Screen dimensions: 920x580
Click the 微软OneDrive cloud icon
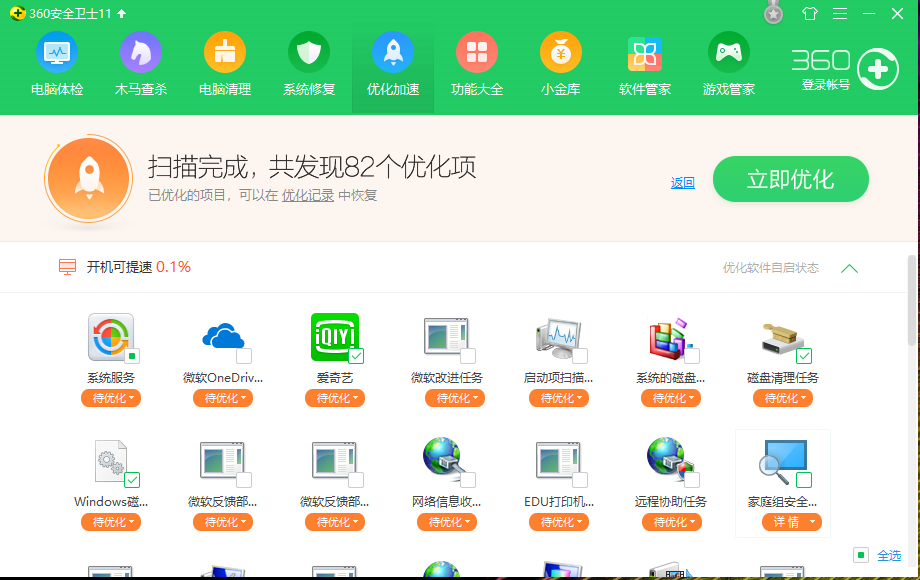coord(223,336)
